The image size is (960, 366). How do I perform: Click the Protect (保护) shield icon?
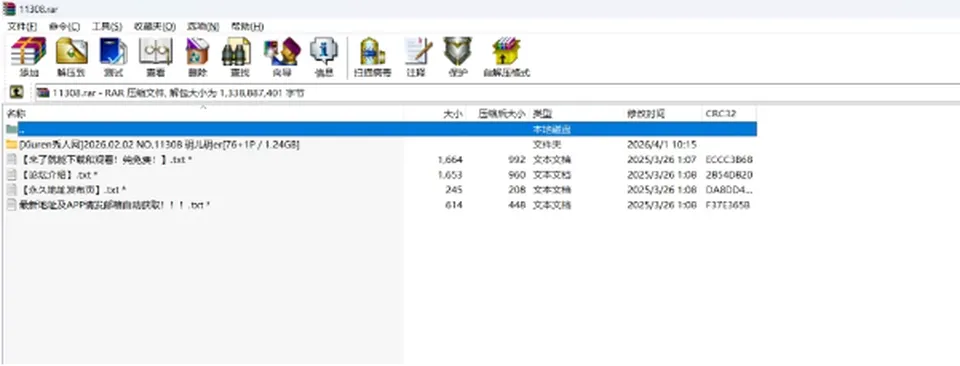point(457,56)
